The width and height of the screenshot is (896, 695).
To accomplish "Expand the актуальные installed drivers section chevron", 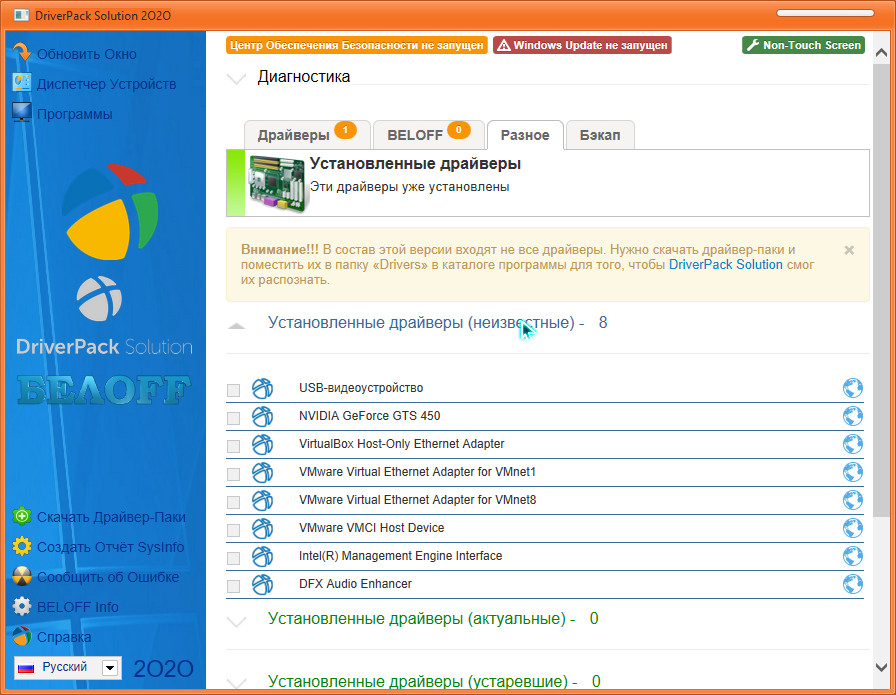I will tap(236, 621).
